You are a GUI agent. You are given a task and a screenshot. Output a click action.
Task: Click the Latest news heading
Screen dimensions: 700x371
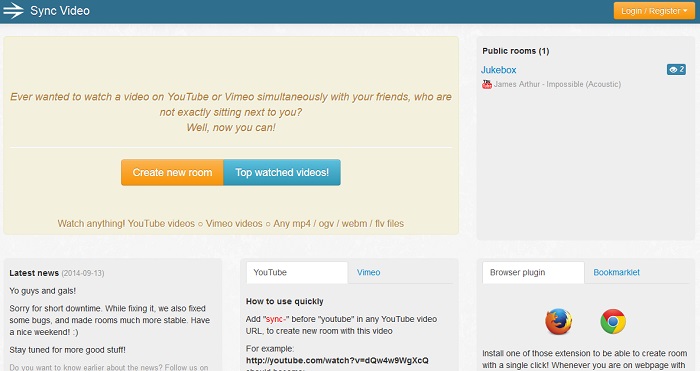click(34, 273)
